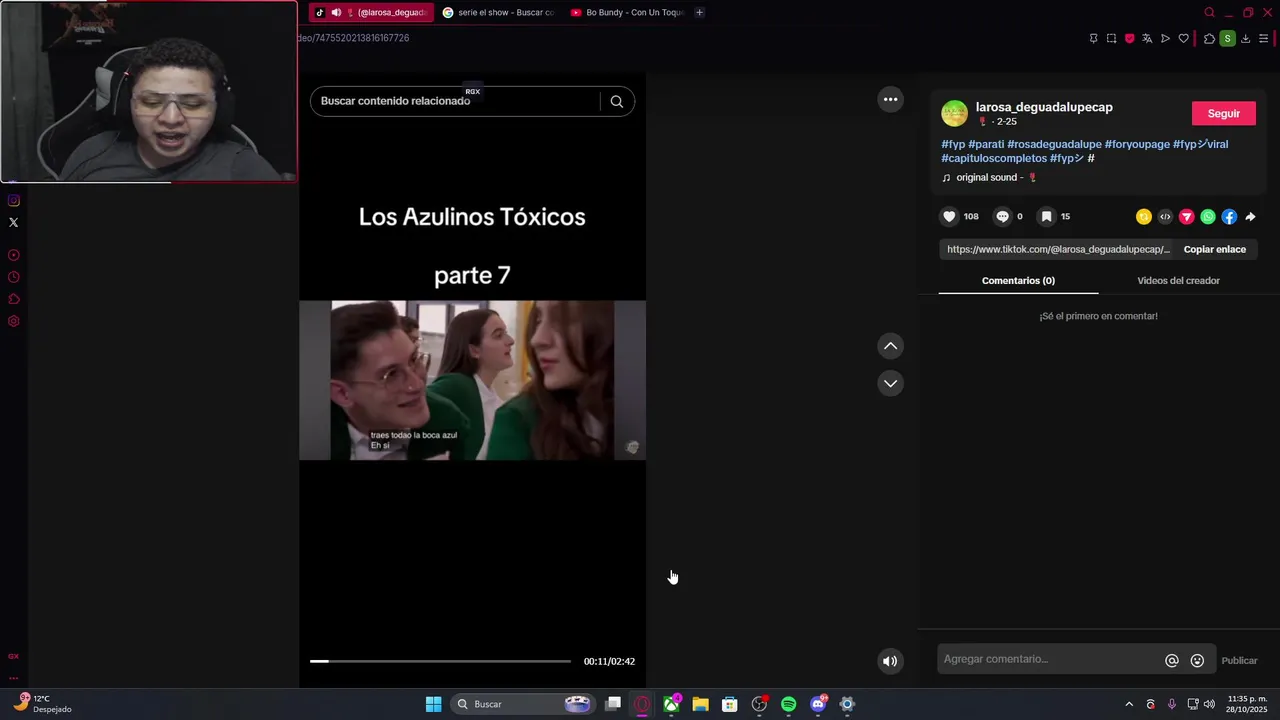
Task: Show hidden system tray icons chevron
Action: 1129,704
